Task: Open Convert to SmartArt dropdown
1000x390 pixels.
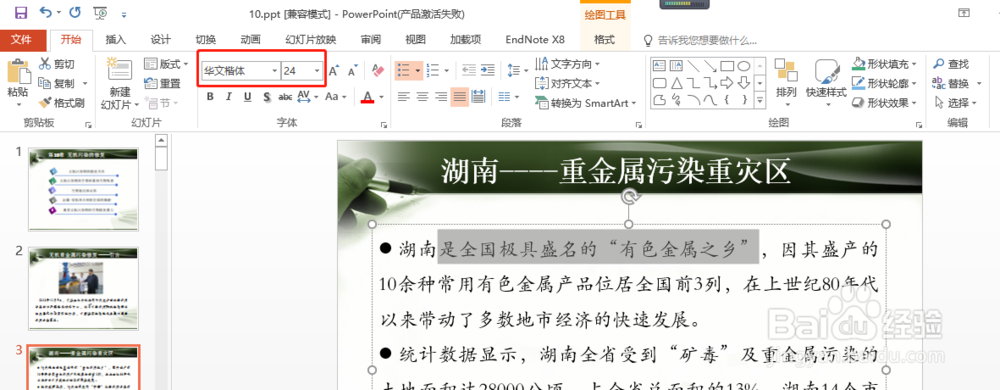Action: (x=585, y=103)
